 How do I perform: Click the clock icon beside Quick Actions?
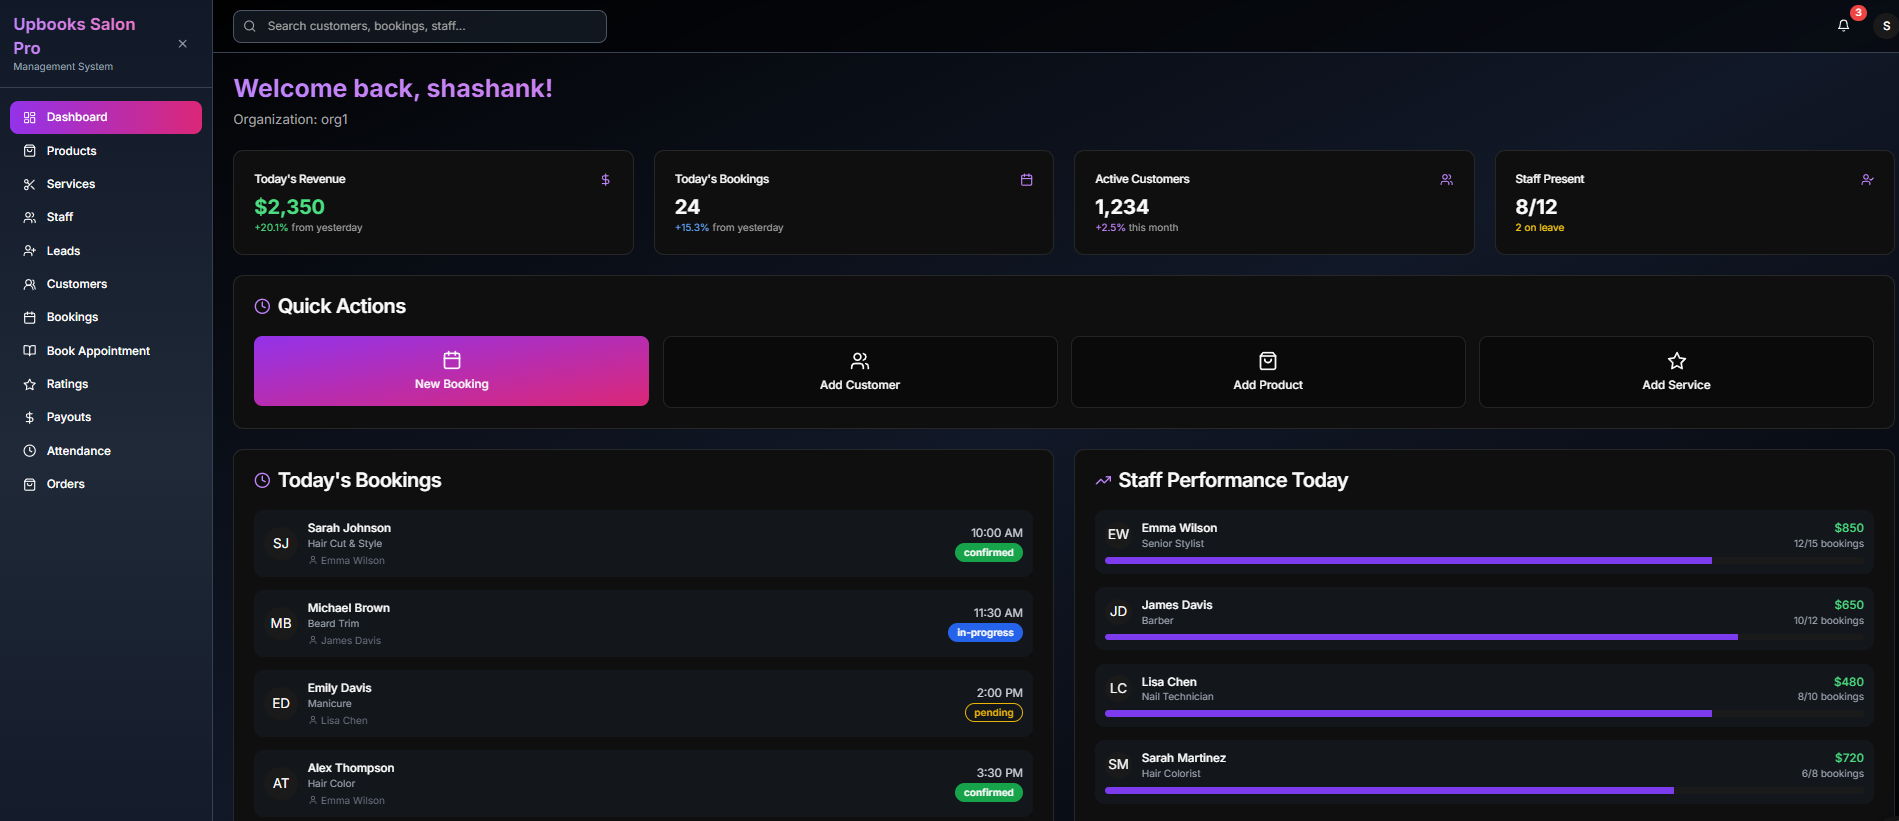point(262,307)
